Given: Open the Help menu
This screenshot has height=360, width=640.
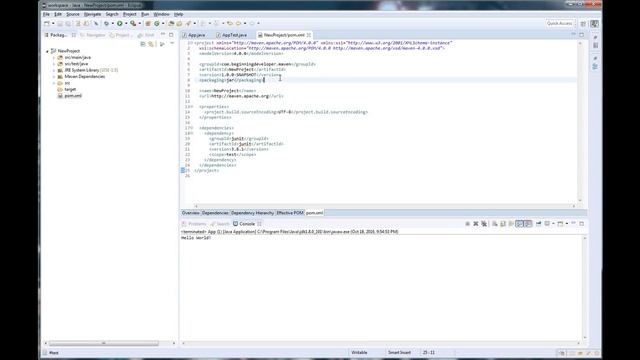Looking at the screenshot, I should pos(179,14).
